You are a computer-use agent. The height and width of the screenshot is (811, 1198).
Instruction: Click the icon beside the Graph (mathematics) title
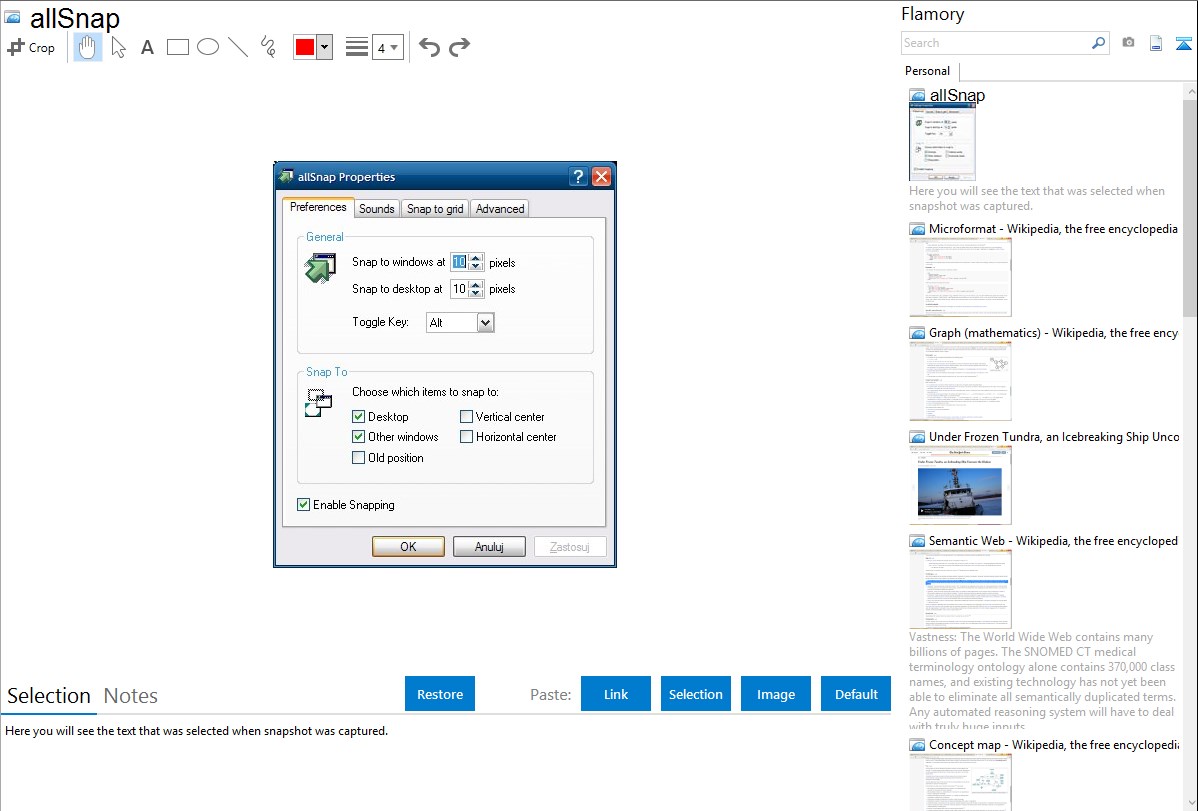[x=917, y=333]
